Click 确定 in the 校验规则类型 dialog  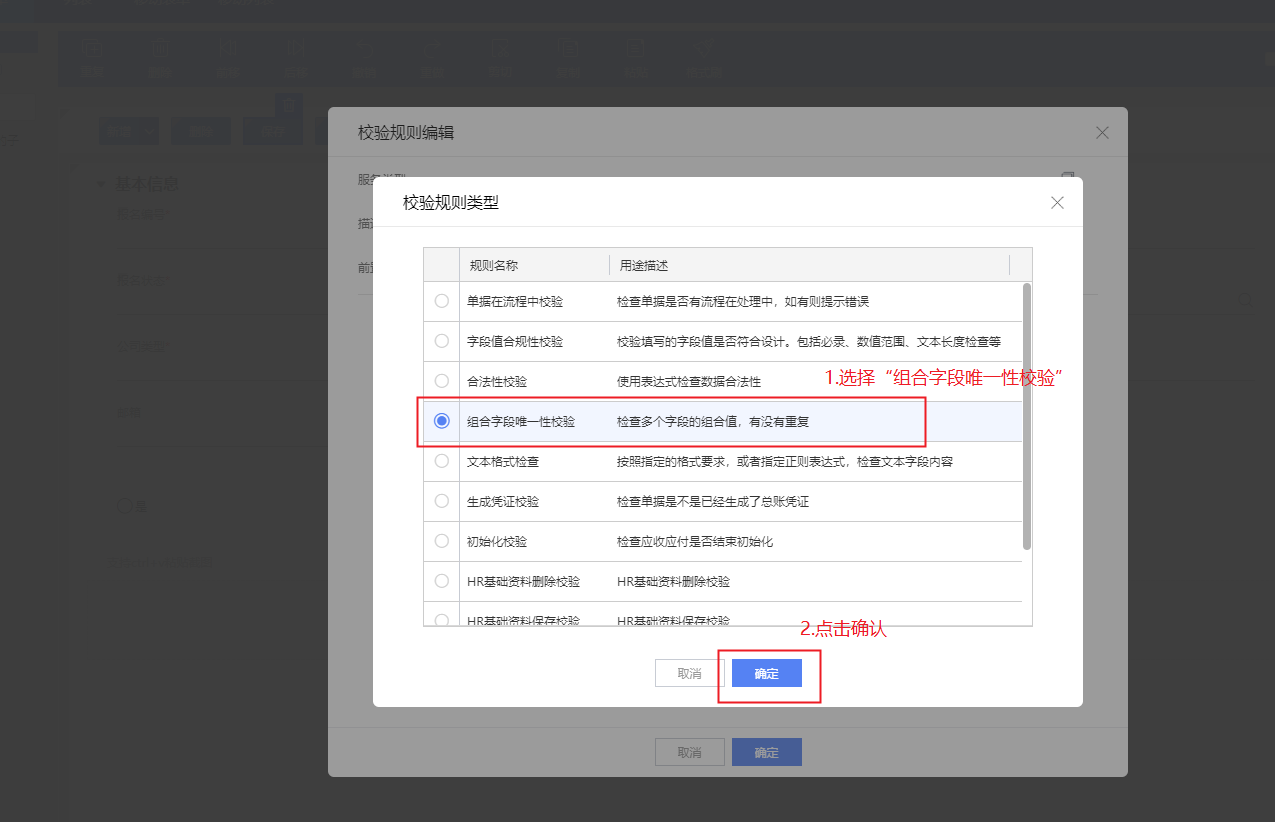click(x=767, y=673)
